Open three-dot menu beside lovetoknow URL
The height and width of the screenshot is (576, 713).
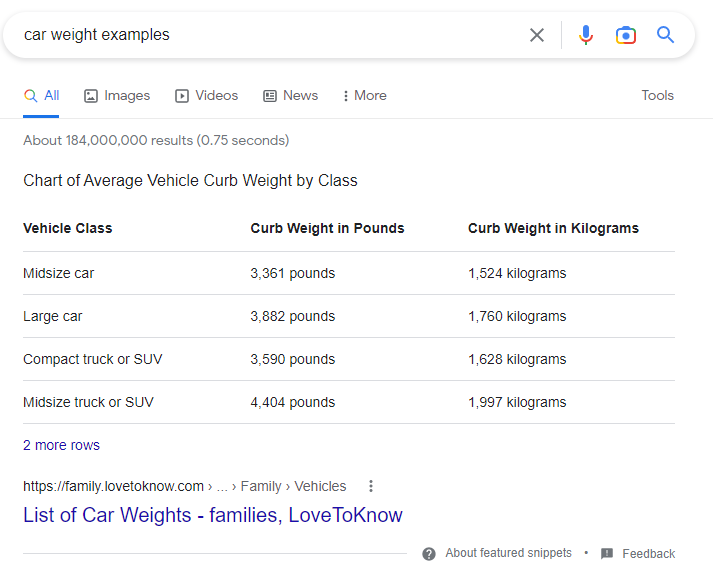[371, 486]
